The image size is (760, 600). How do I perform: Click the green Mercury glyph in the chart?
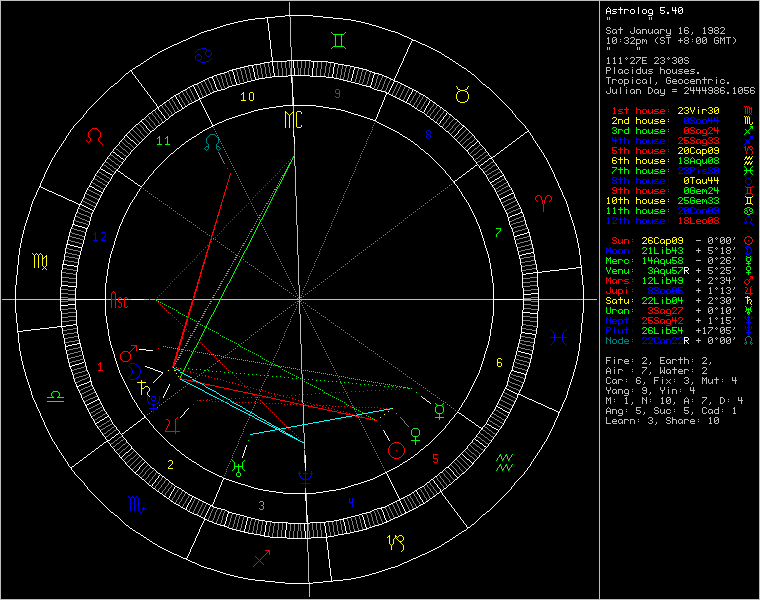coord(439,408)
